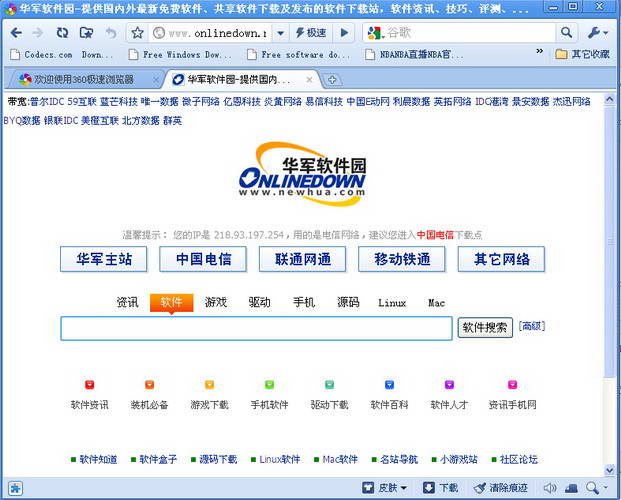Open the wrench settings menu

click(597, 33)
